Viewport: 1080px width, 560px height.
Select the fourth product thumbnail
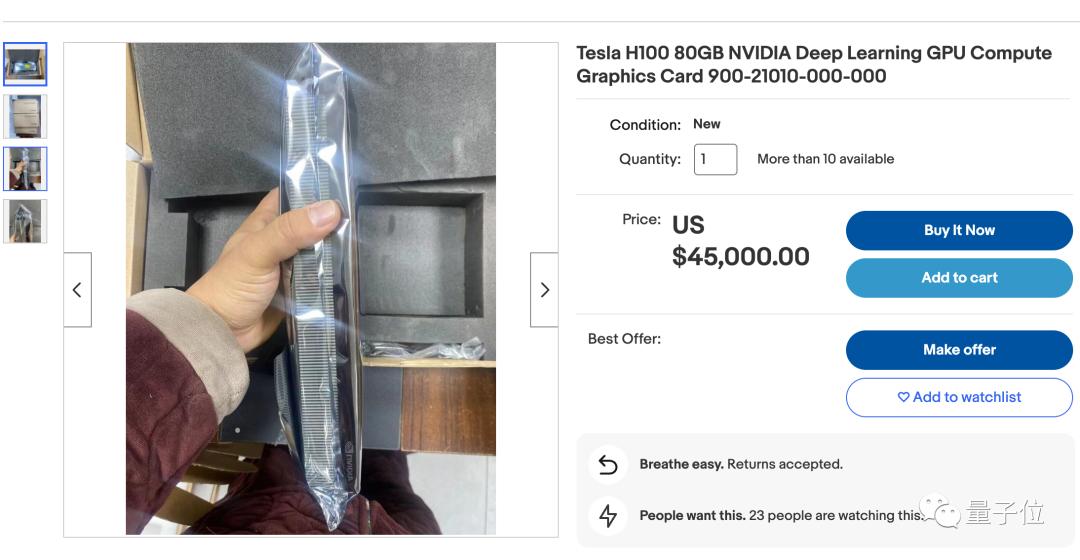(x=25, y=221)
